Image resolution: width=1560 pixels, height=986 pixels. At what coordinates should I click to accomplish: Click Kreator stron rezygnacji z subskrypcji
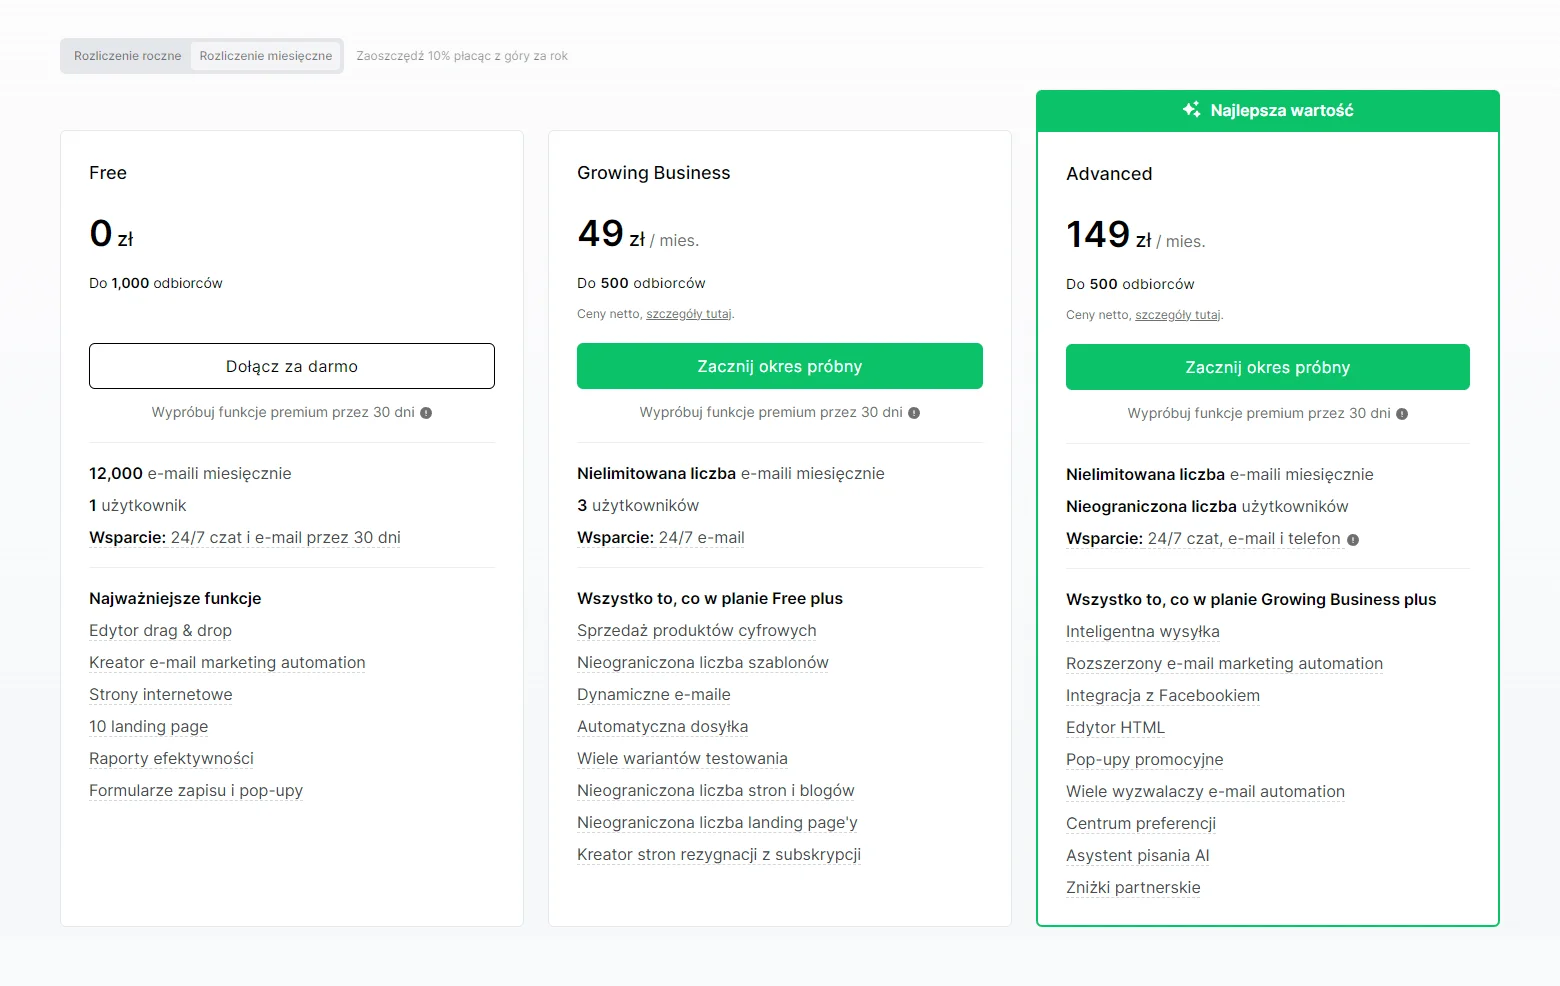(x=718, y=855)
